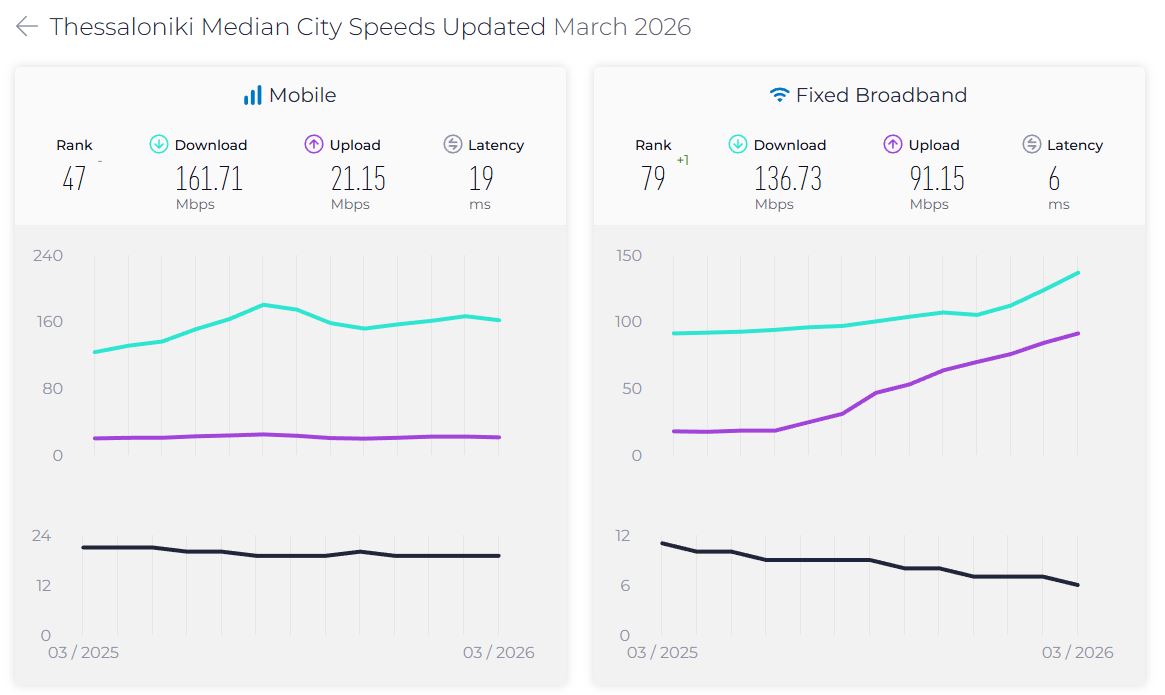The image size is (1165, 695).
Task: Click the Fixed Broadband Upload arrow icon
Action: 893,144
